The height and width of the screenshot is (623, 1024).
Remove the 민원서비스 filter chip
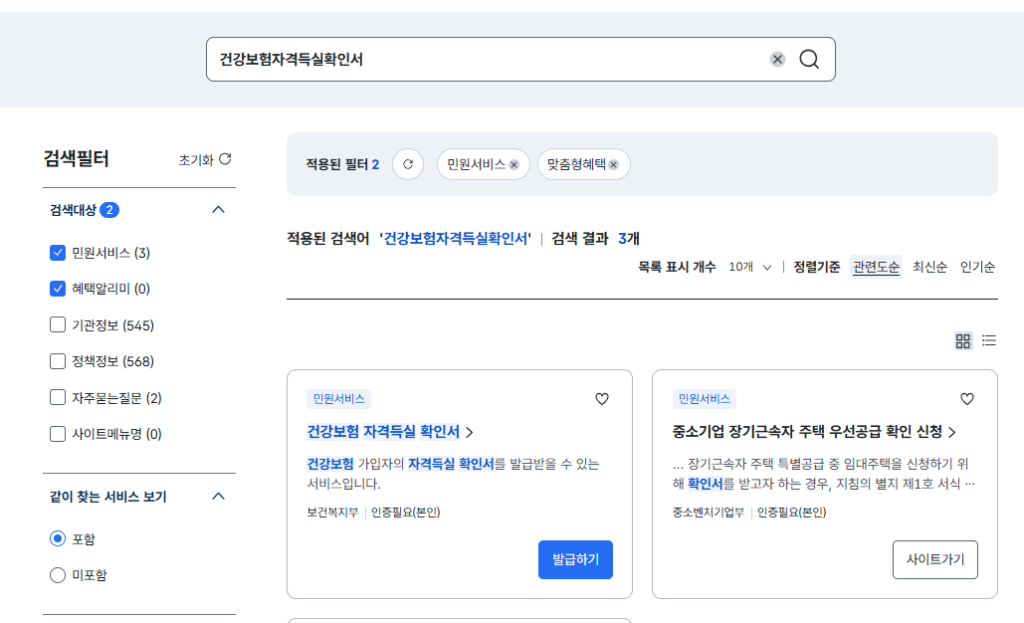point(514,164)
